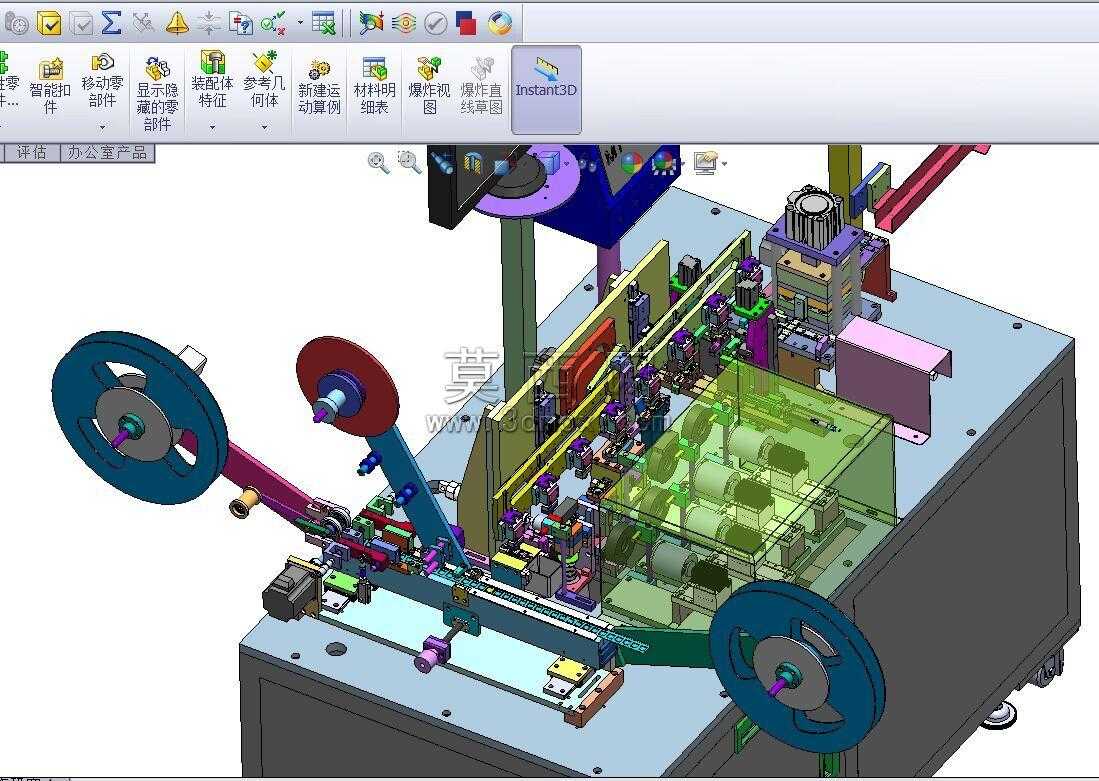Image resolution: width=1099 pixels, height=781 pixels.
Task: Click Zoom to Fit magnifier icon
Action: (378, 163)
